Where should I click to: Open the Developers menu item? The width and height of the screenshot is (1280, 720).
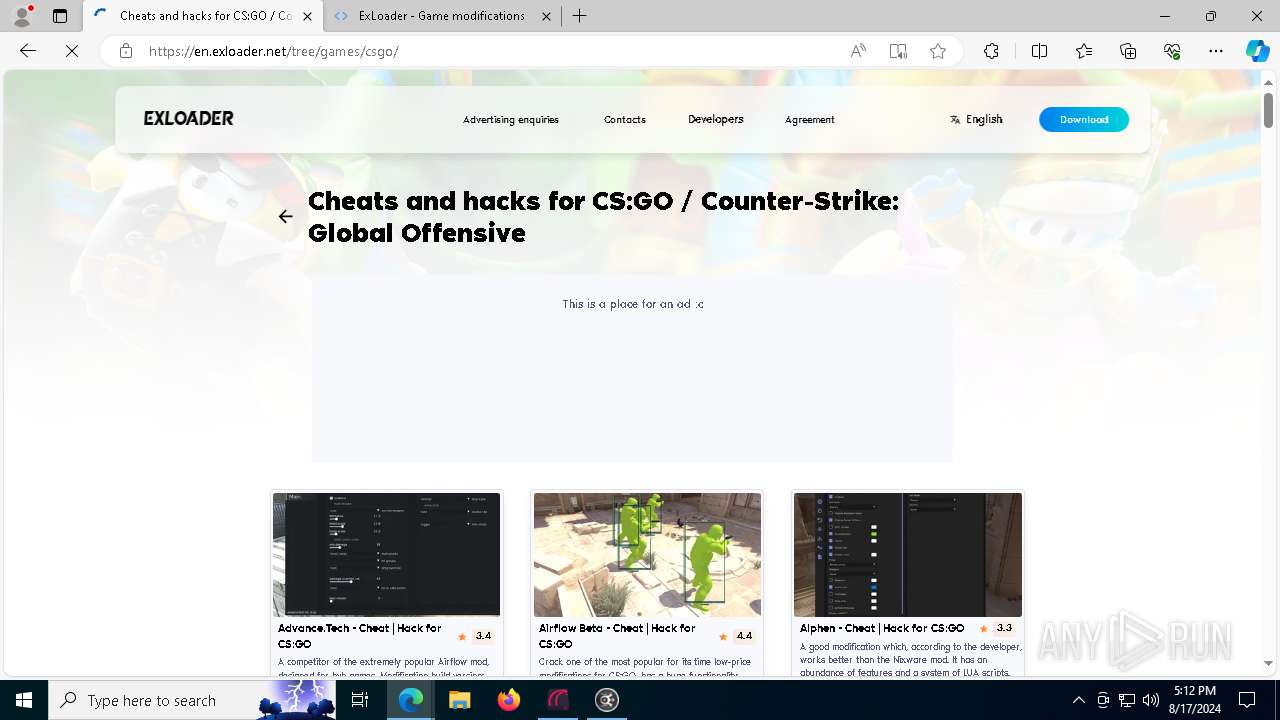click(716, 119)
